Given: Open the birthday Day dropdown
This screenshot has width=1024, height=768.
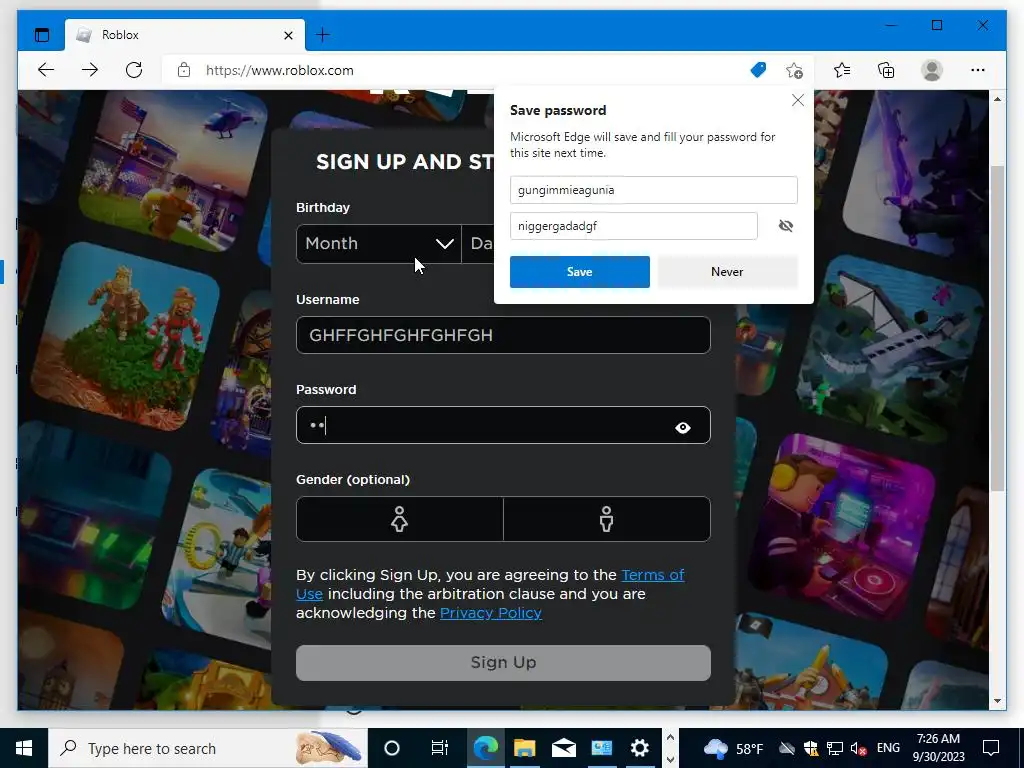Looking at the screenshot, I should point(479,244).
